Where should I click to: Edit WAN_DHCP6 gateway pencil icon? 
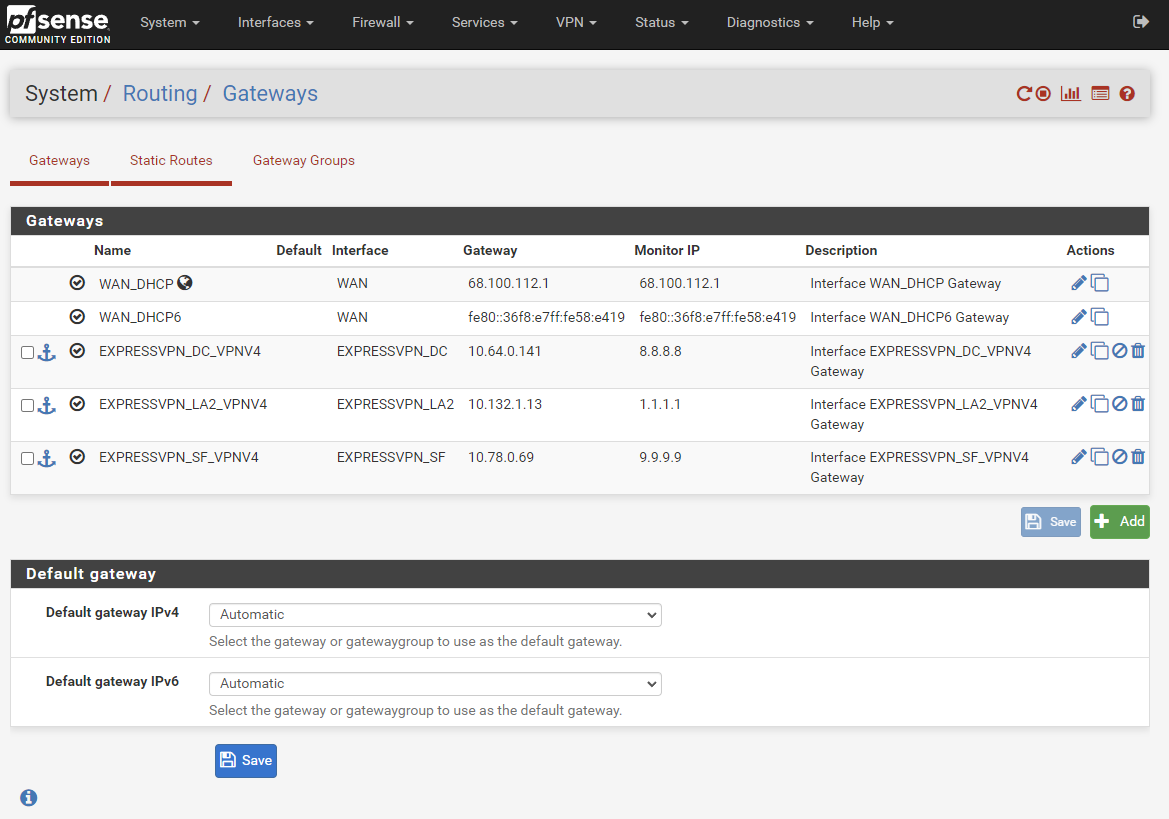pyautogui.click(x=1078, y=317)
